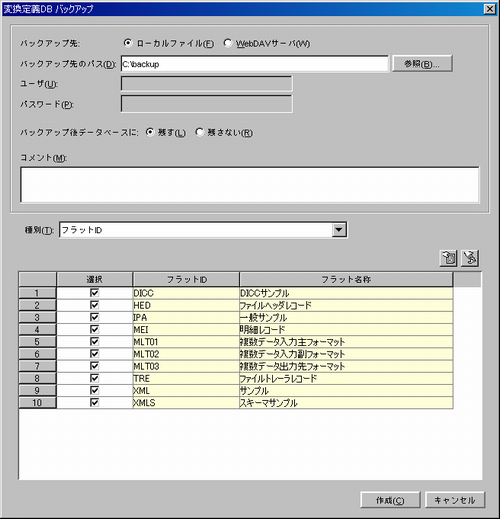Click into the コメント text area
500x519 pixels.
(x=250, y=185)
